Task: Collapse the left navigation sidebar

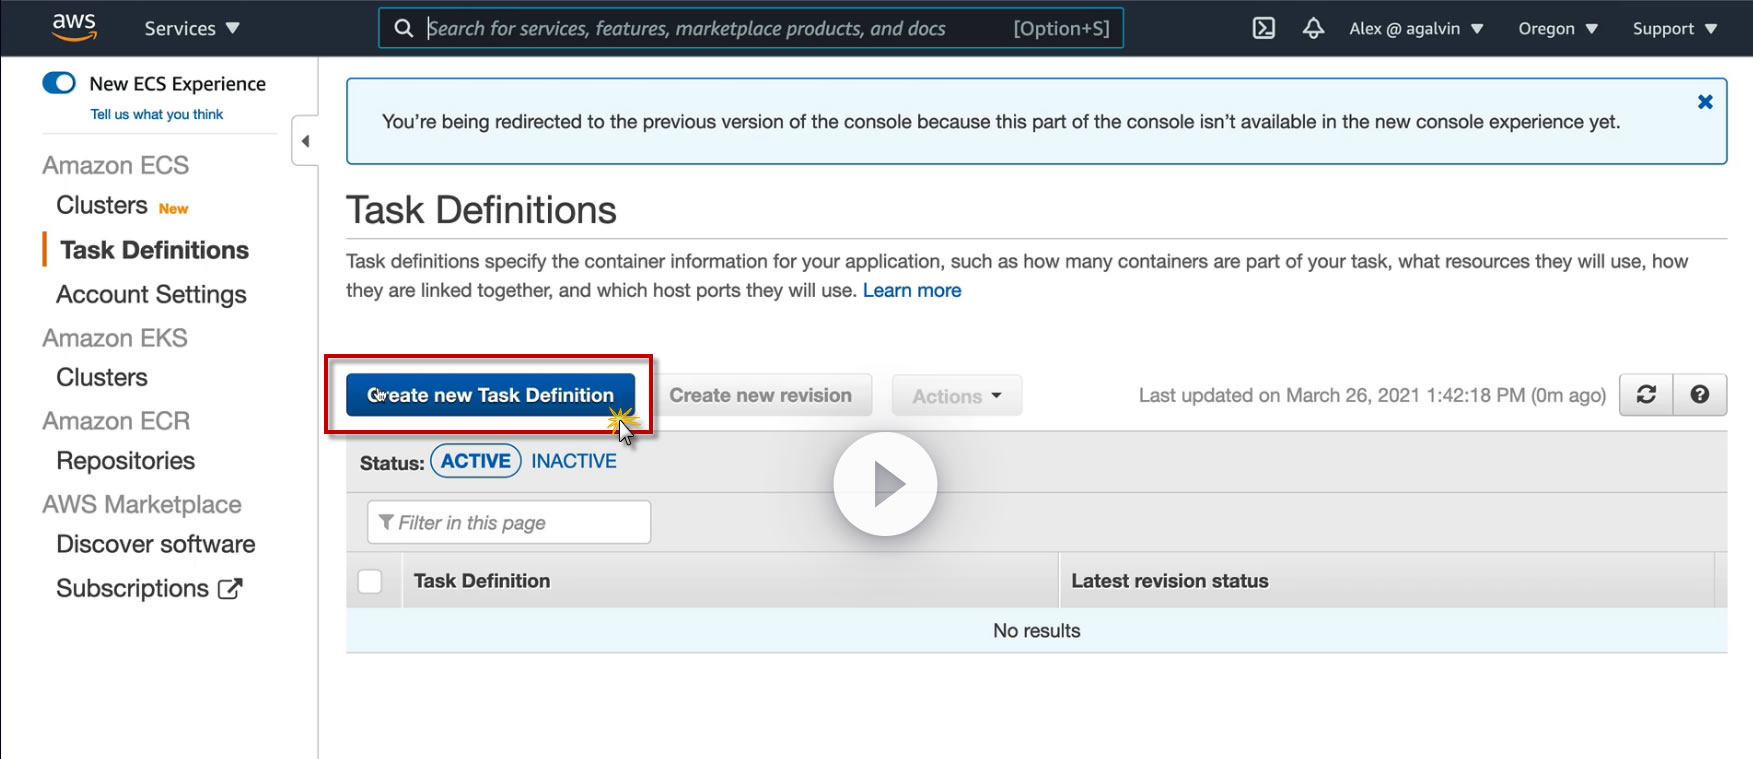Action: [305, 141]
